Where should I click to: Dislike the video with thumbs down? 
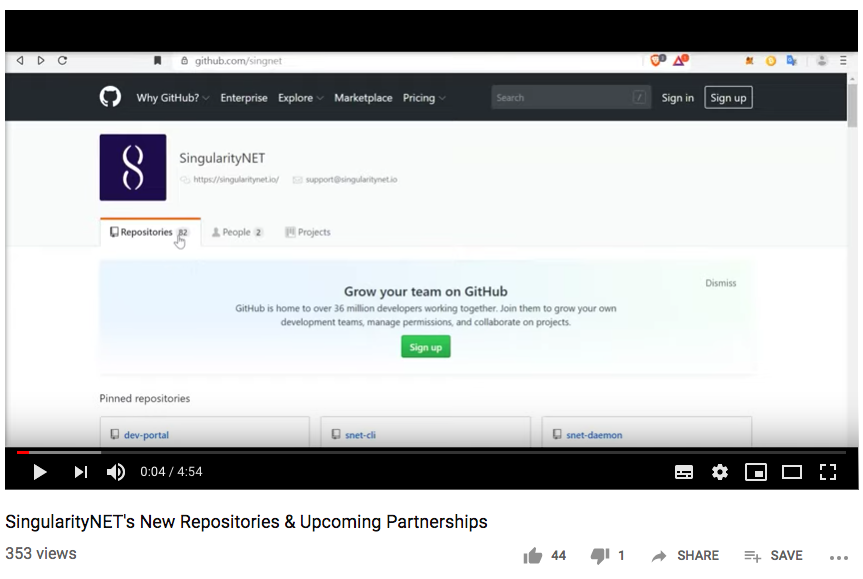coord(599,555)
